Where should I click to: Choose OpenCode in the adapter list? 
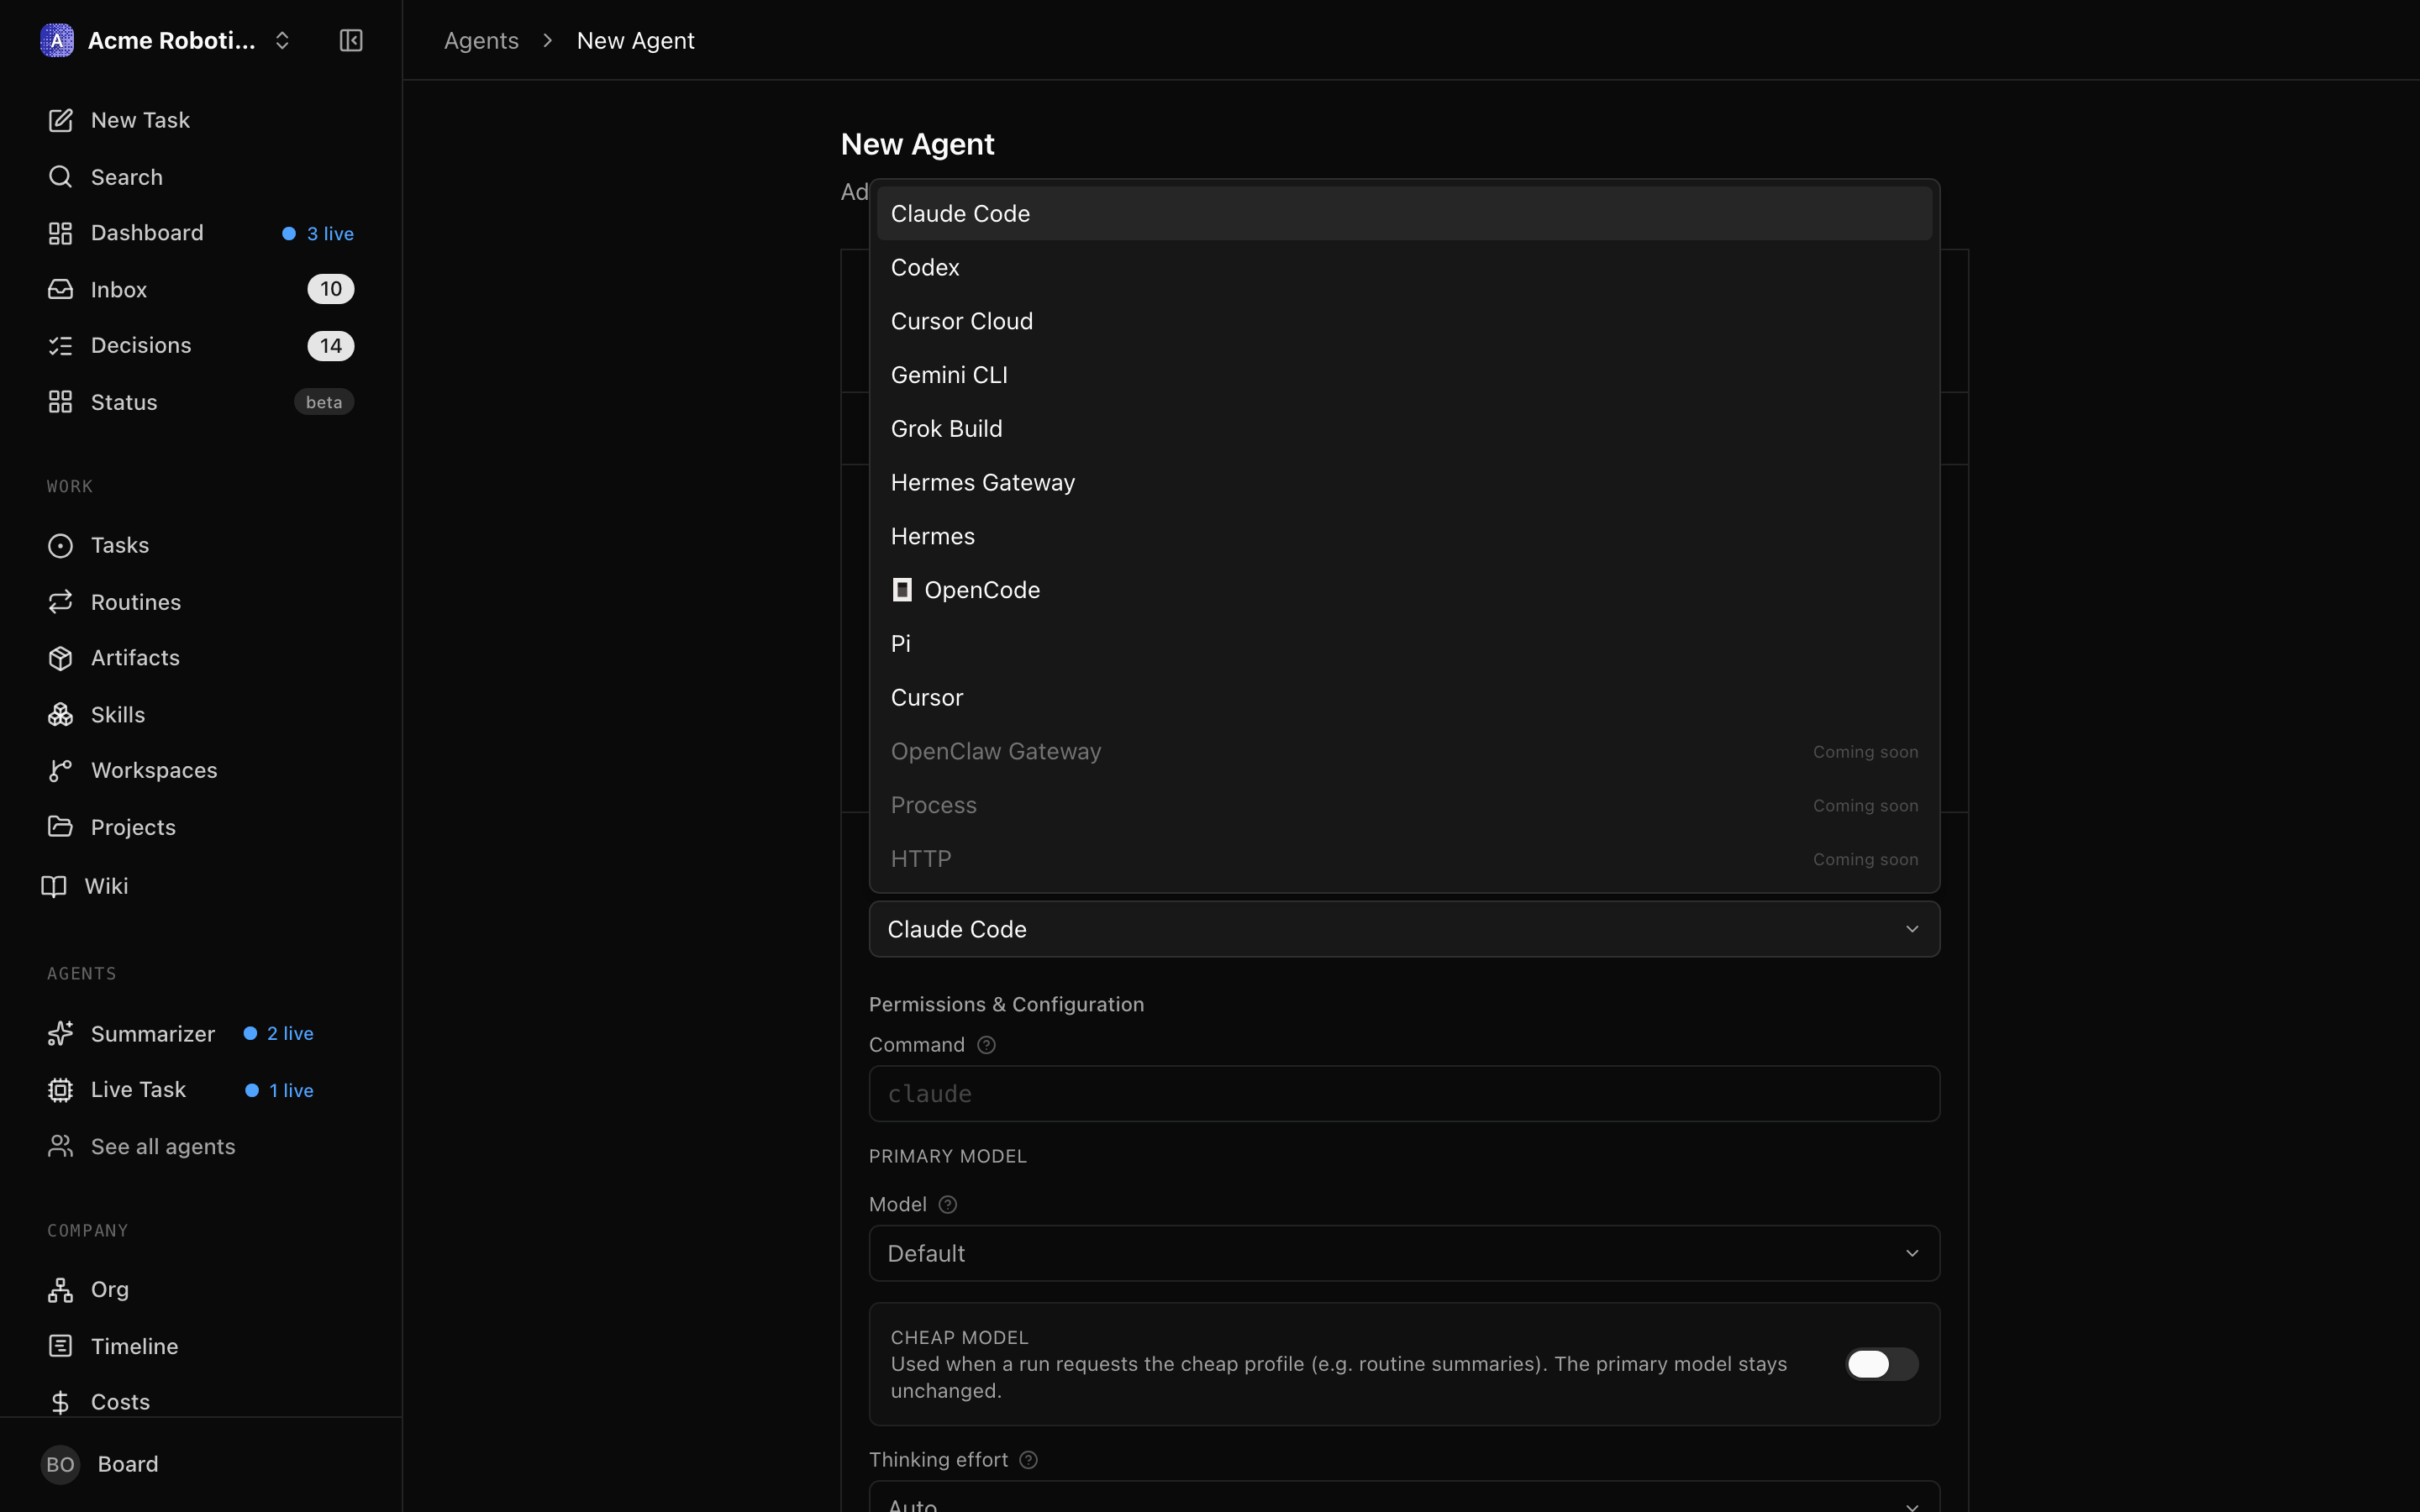coord(1404,590)
